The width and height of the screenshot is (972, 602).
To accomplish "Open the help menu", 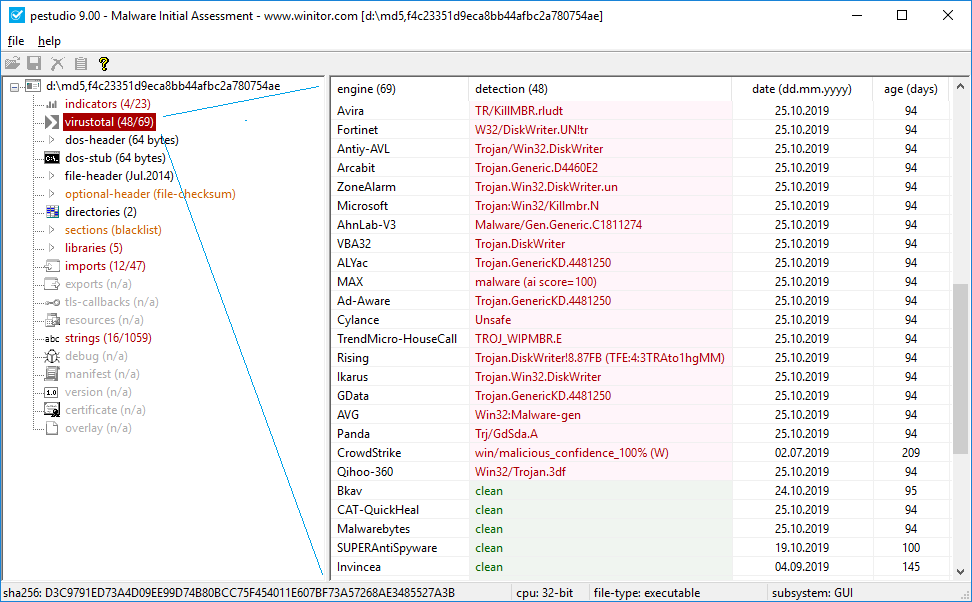I will click(x=49, y=41).
